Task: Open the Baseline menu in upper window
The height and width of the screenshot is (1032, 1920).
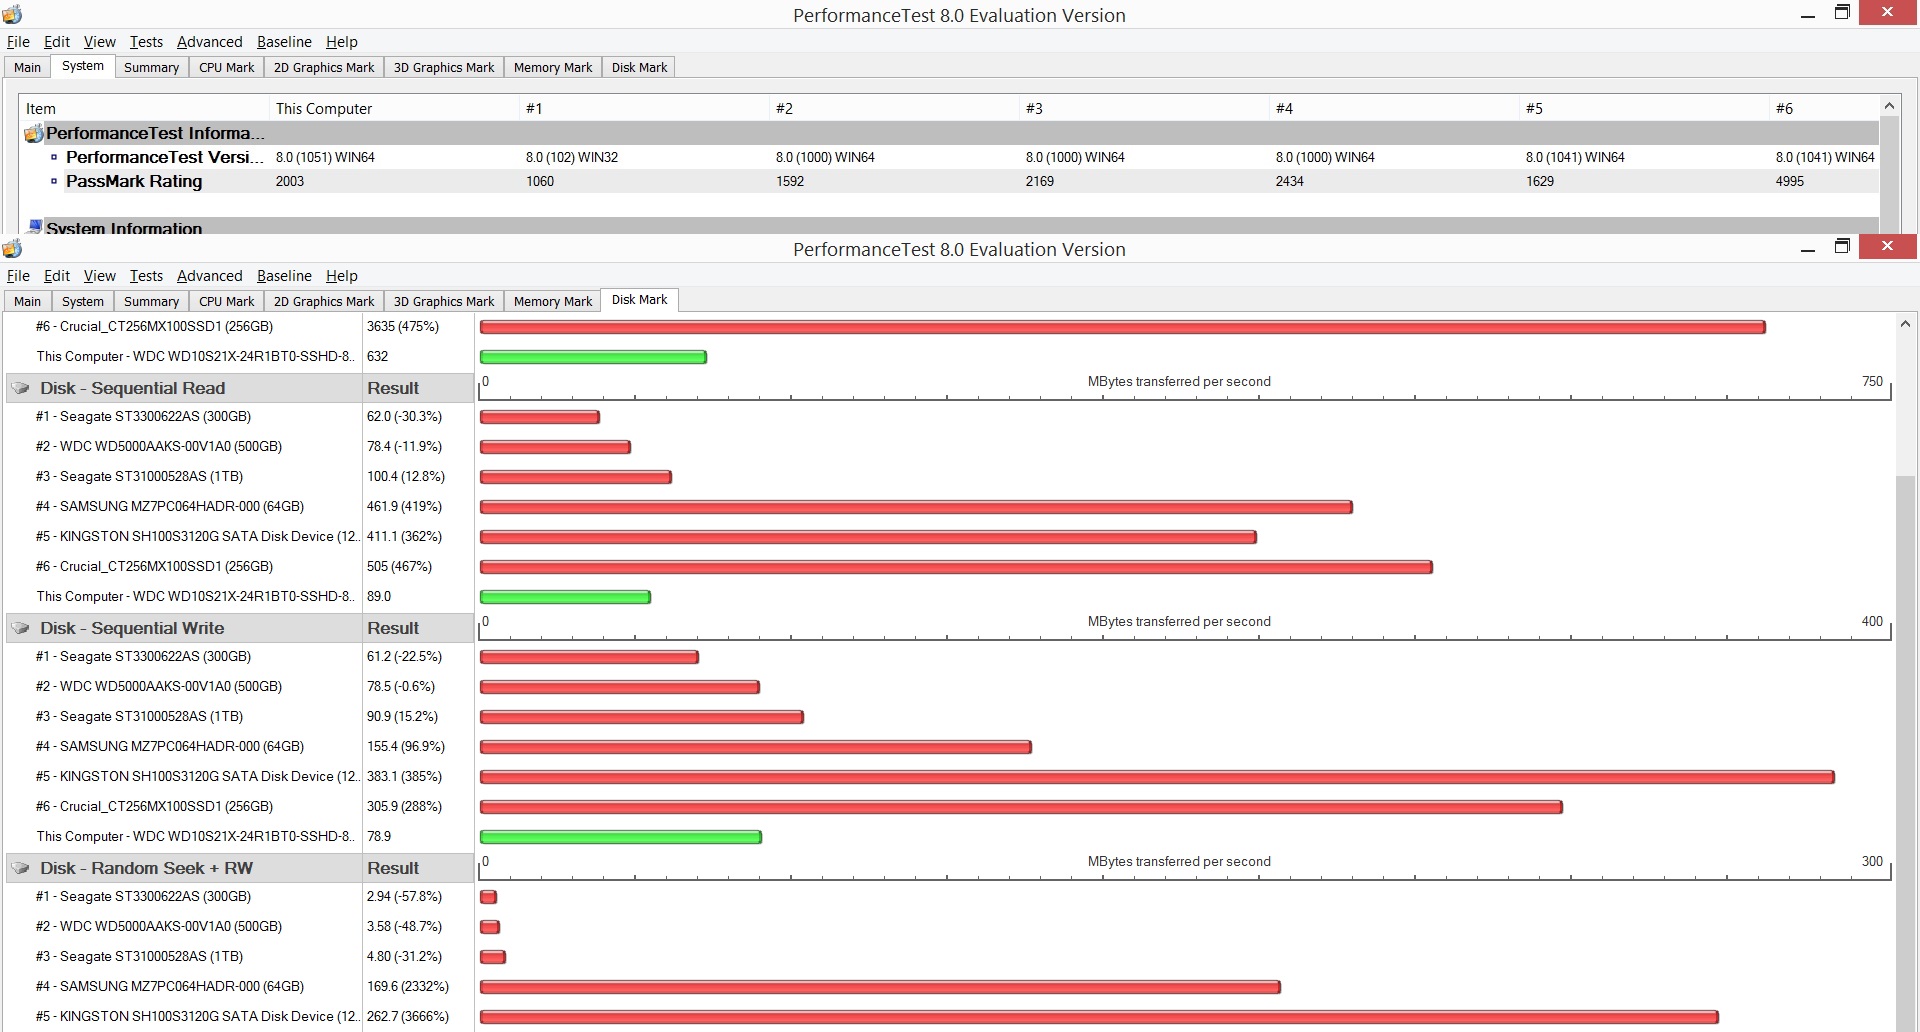Action: pyautogui.click(x=284, y=42)
